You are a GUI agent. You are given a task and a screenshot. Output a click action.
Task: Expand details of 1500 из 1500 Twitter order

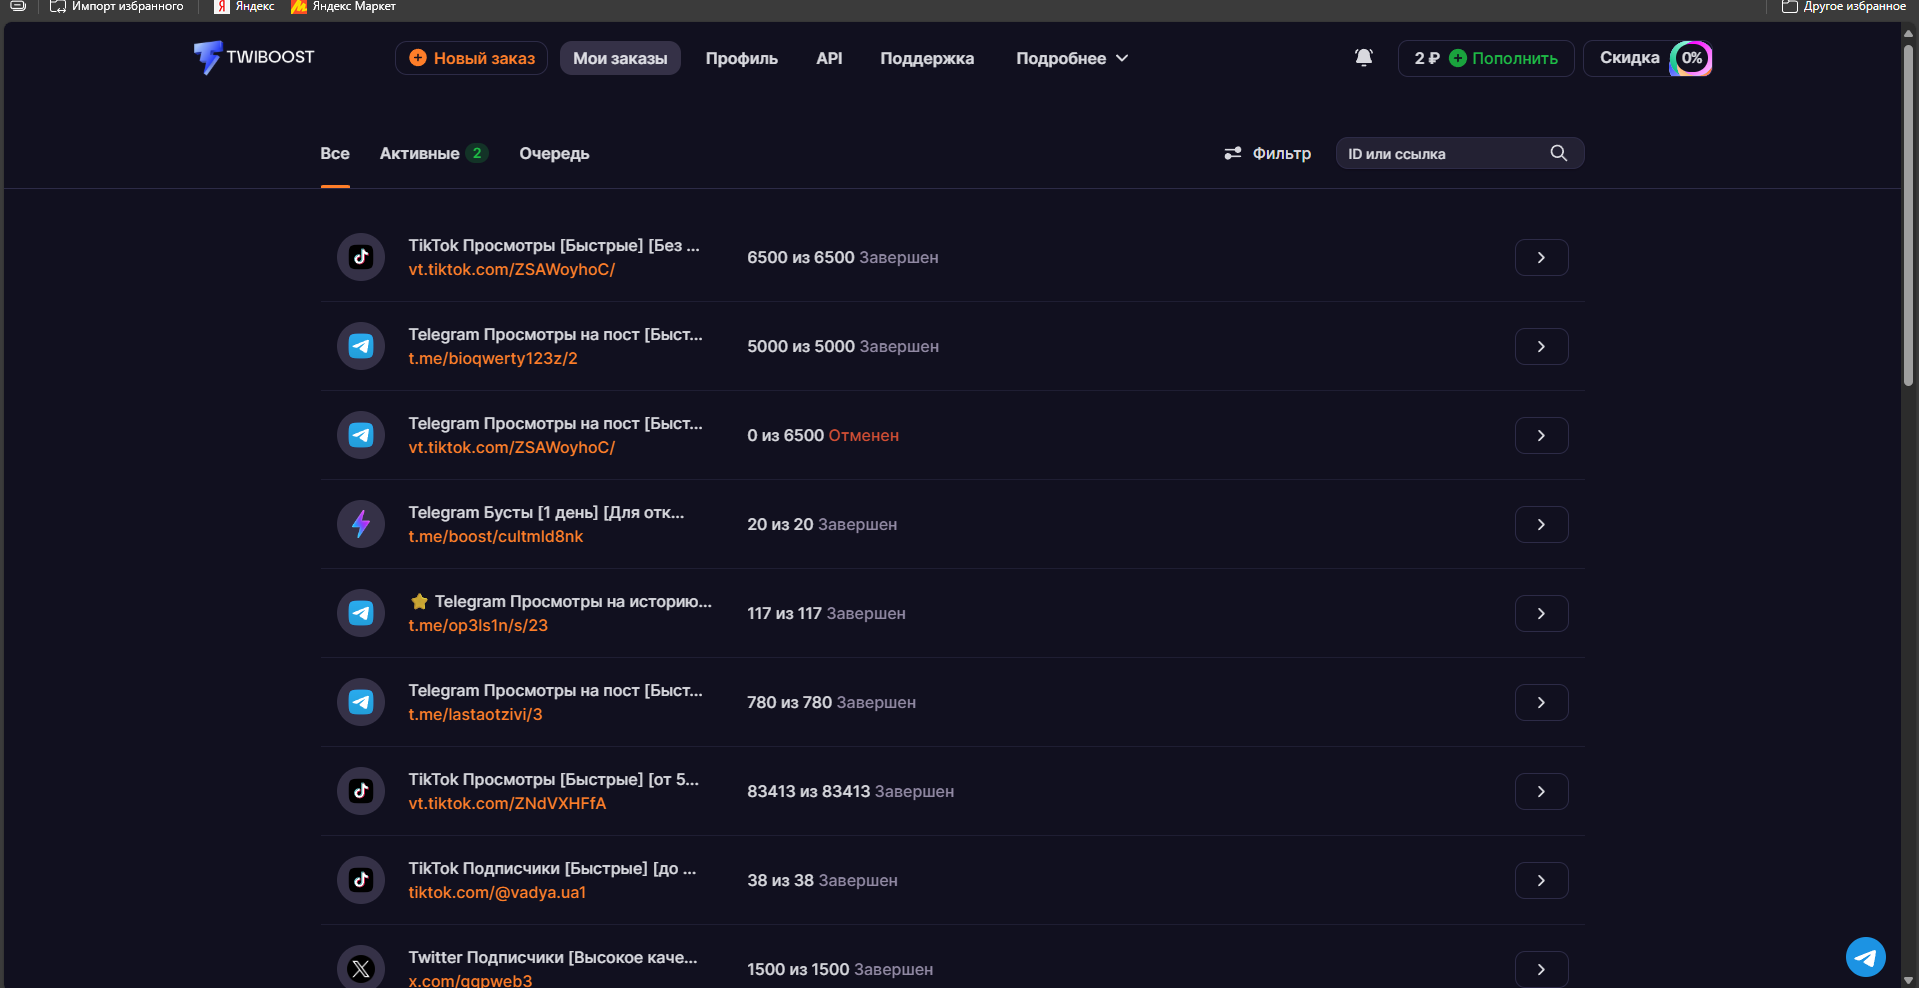[1541, 969]
